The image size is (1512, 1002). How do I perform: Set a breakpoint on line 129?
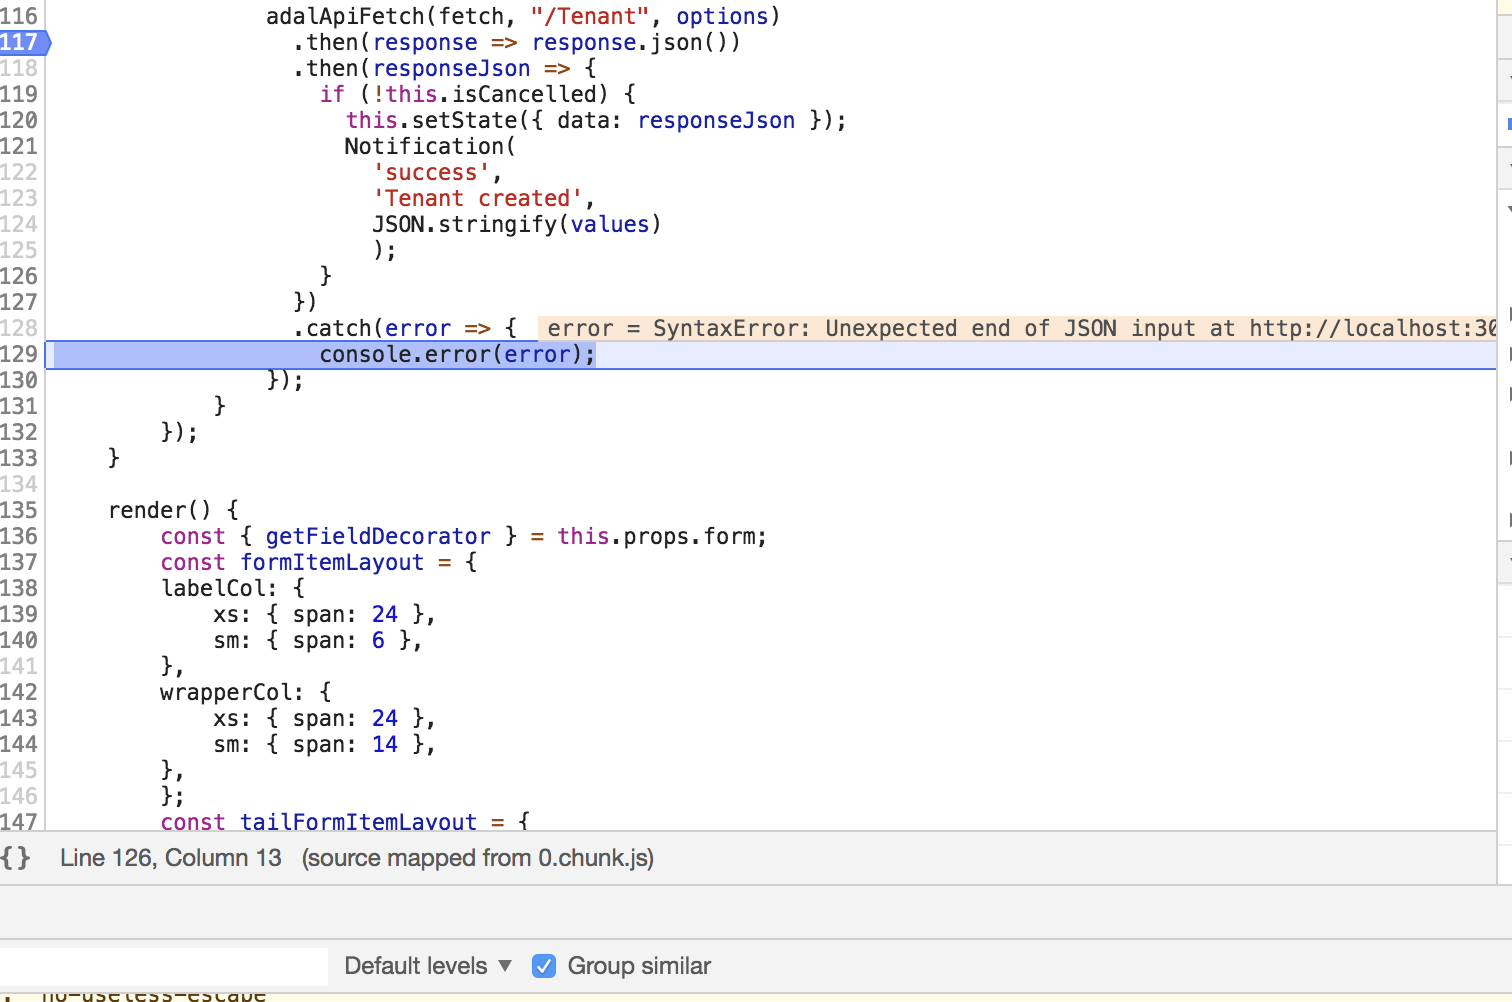tap(20, 354)
